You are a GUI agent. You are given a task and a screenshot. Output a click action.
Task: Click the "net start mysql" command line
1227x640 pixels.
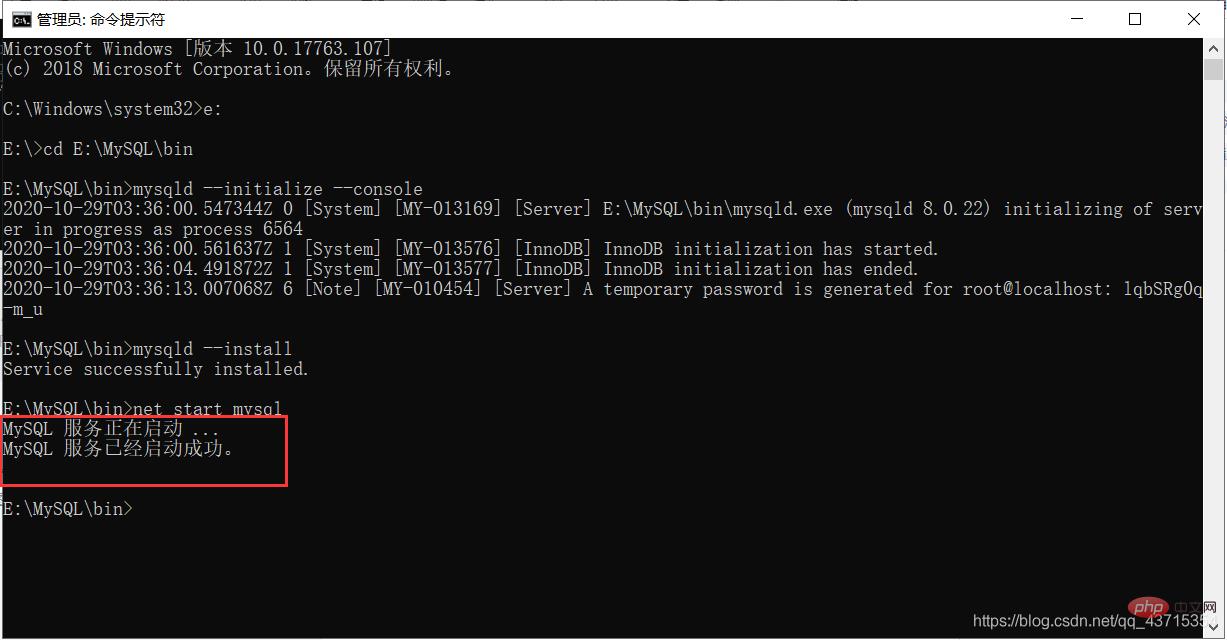point(148,409)
